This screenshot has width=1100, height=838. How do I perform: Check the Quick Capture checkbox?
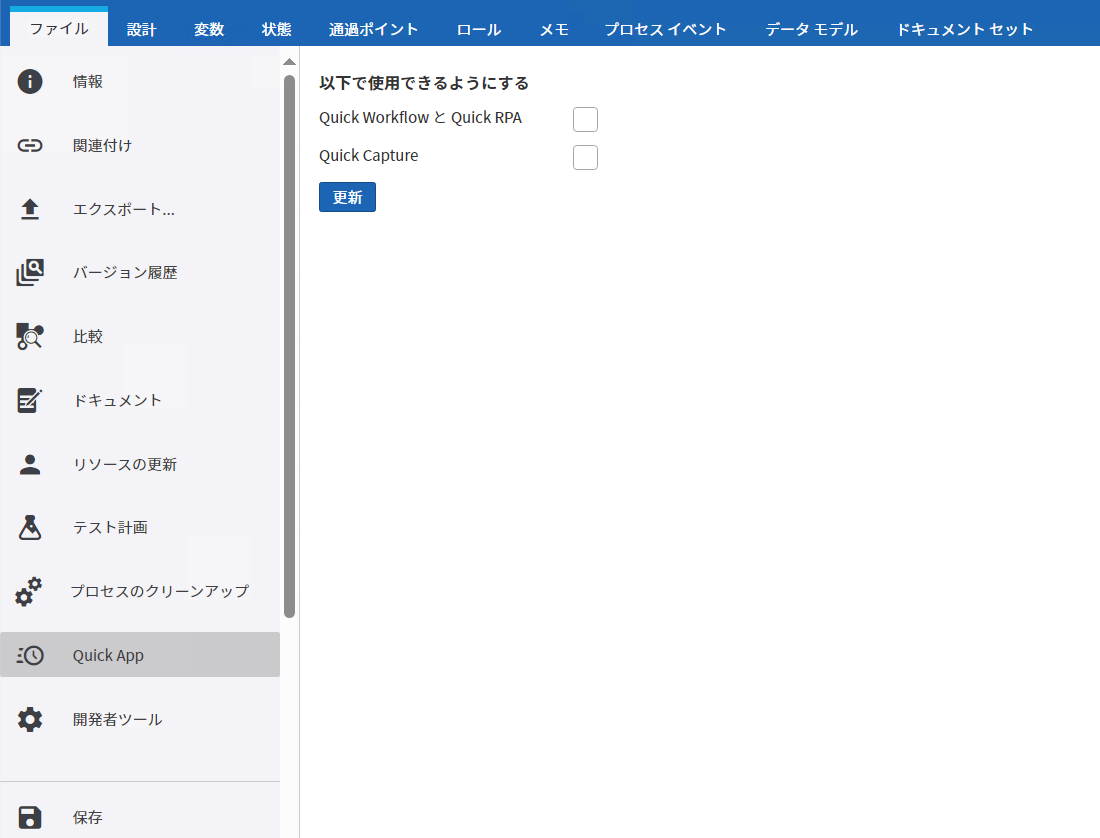pyautogui.click(x=585, y=157)
